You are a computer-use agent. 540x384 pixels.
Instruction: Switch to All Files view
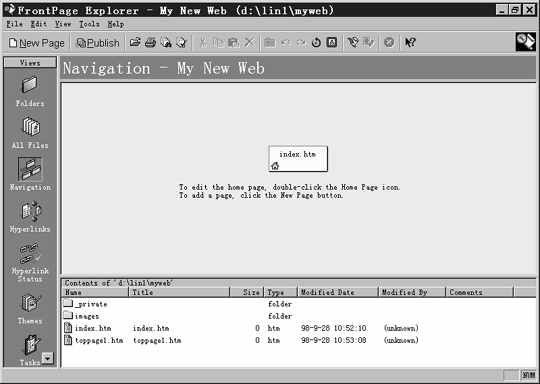click(x=30, y=133)
